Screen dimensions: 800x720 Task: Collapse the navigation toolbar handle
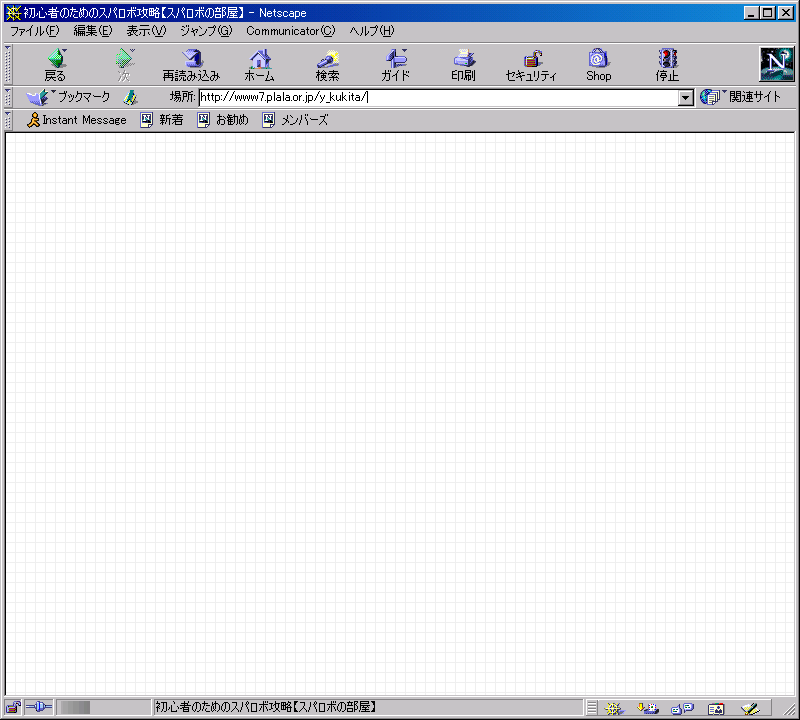click(x=8, y=64)
